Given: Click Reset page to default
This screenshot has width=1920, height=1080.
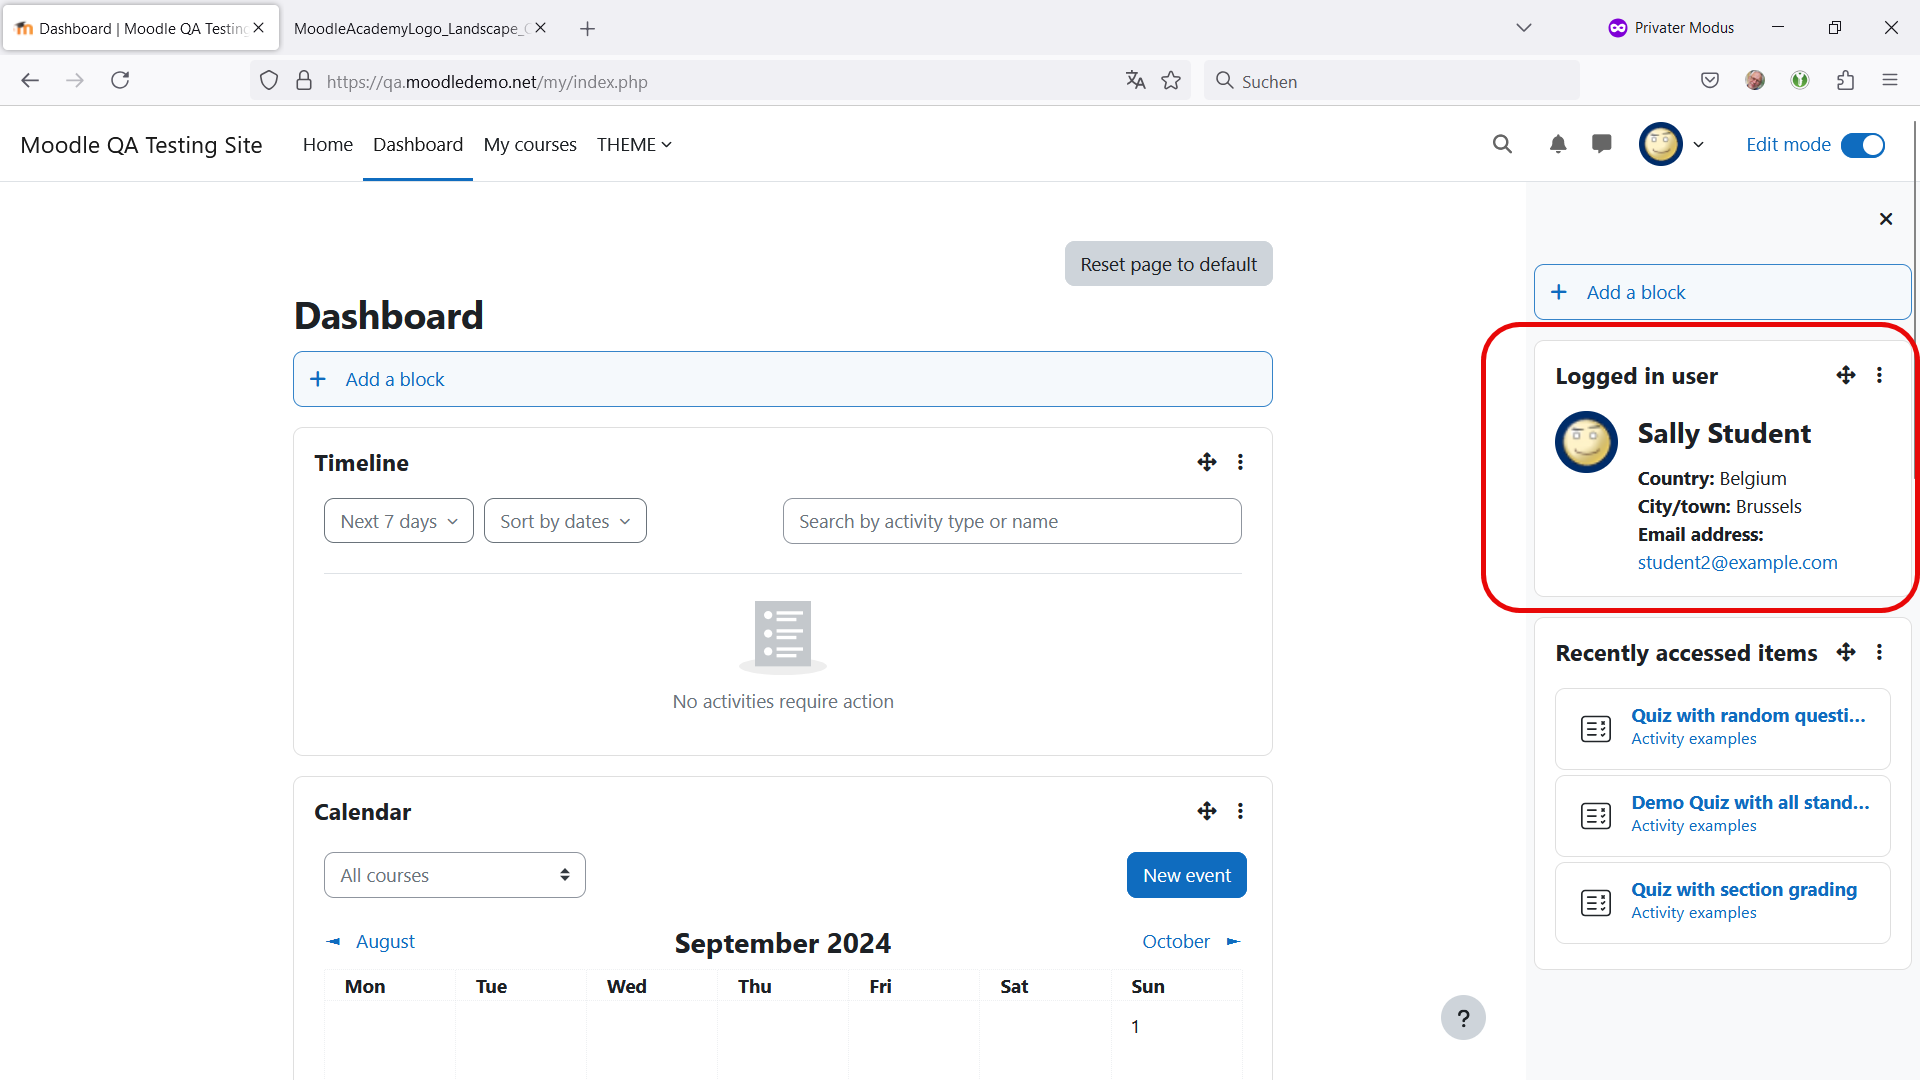Looking at the screenshot, I should 1168,264.
